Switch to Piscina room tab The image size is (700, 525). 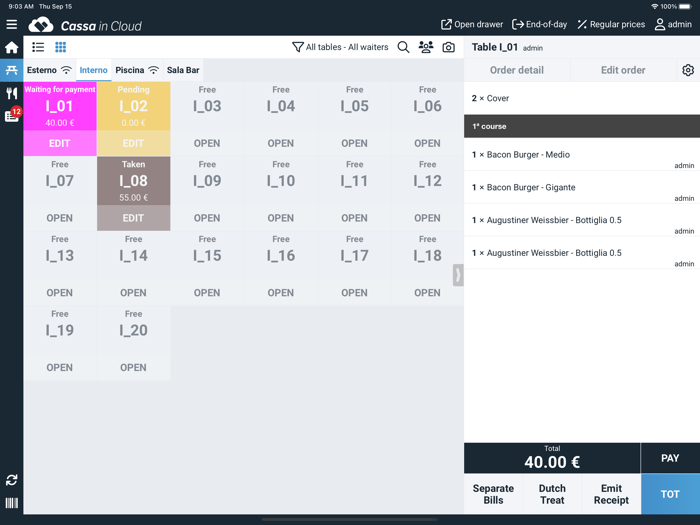(137, 70)
